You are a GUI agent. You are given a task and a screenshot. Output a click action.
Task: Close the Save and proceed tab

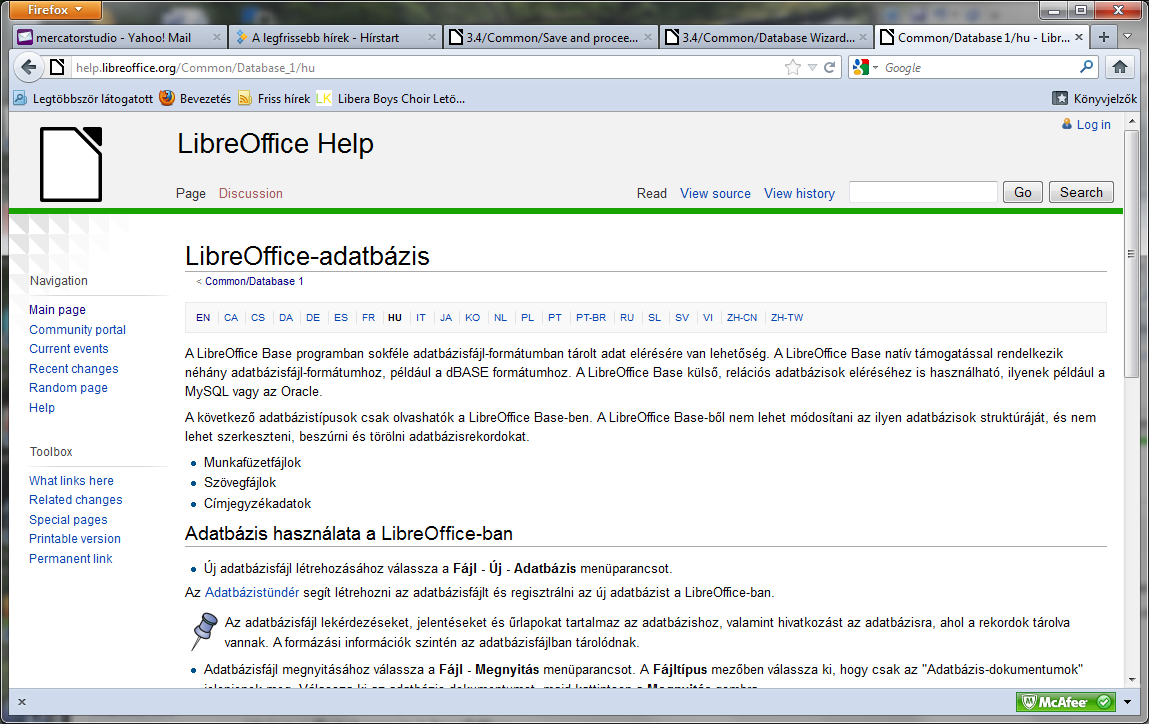point(648,37)
